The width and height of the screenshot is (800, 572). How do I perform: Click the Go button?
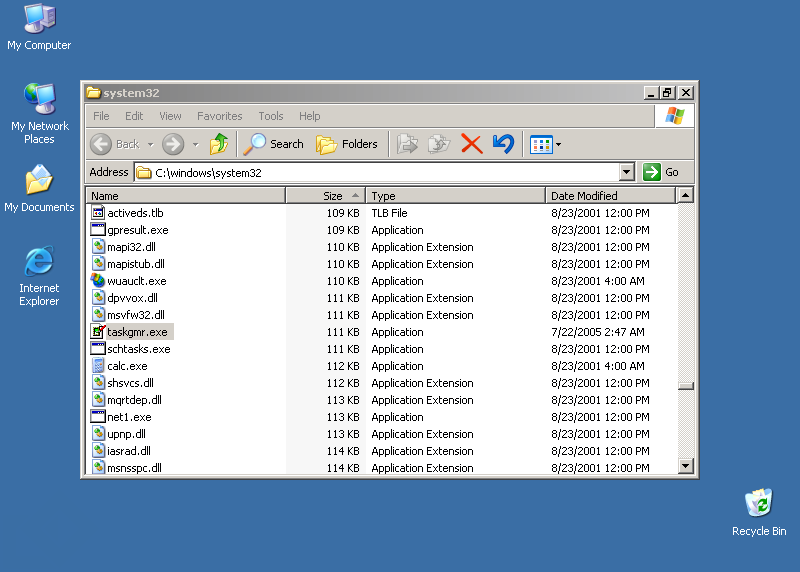coord(661,172)
